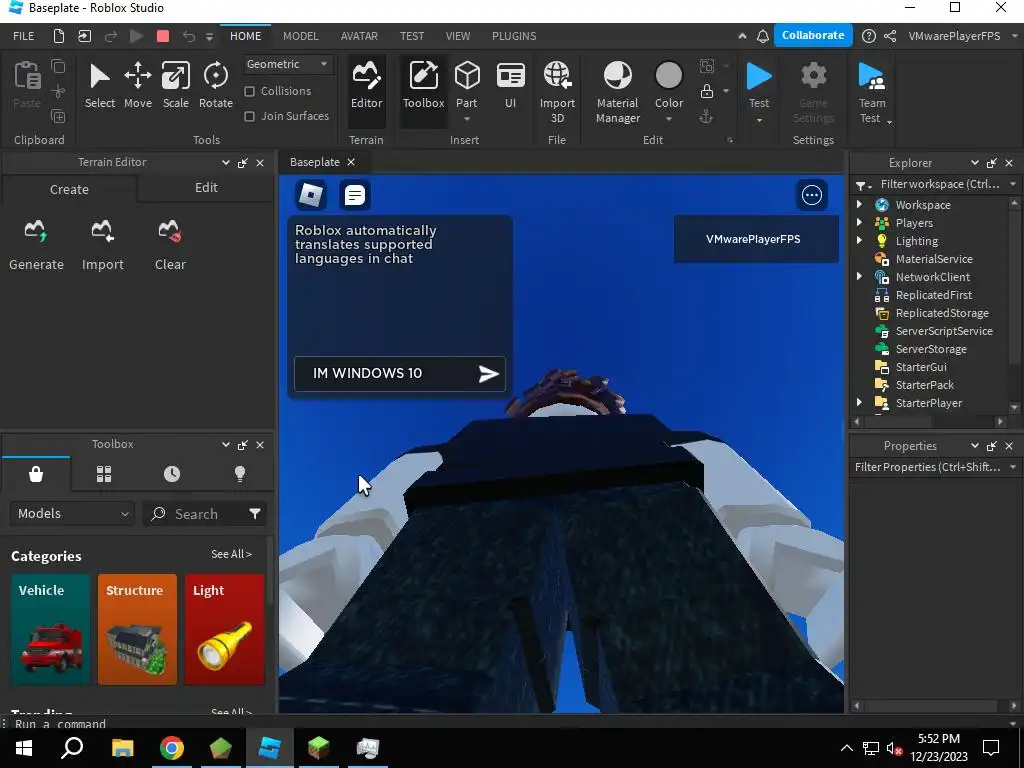Click Import terrain

tap(103, 246)
